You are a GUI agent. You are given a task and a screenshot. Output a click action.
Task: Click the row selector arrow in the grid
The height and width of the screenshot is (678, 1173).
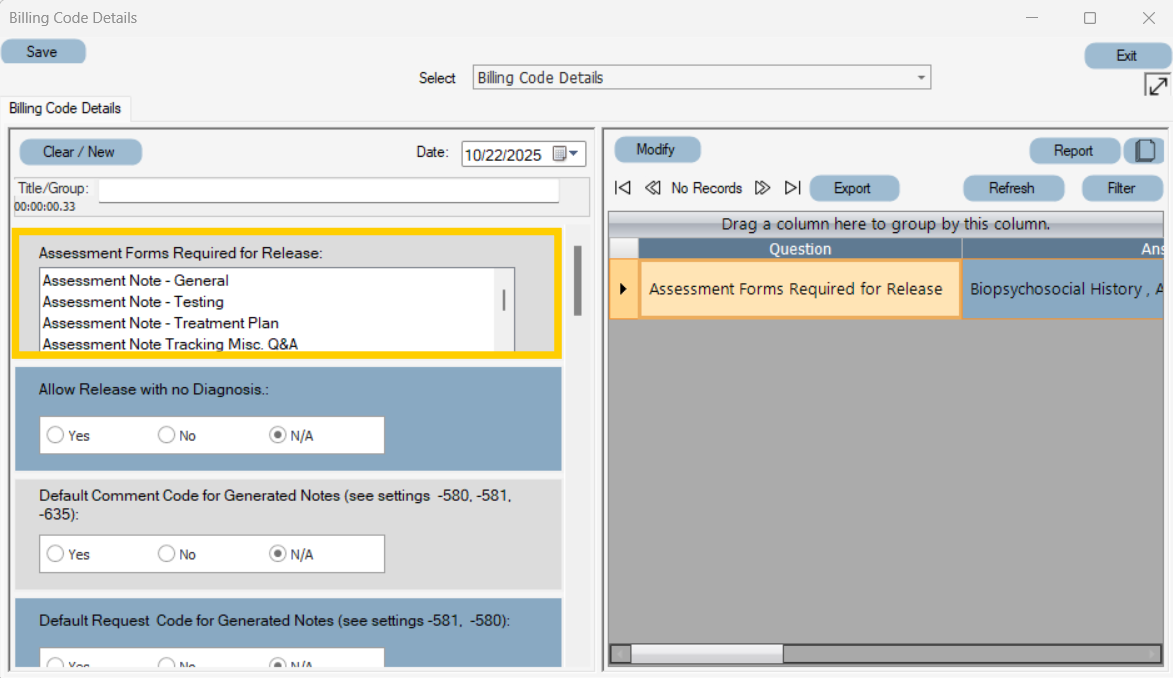(x=622, y=289)
